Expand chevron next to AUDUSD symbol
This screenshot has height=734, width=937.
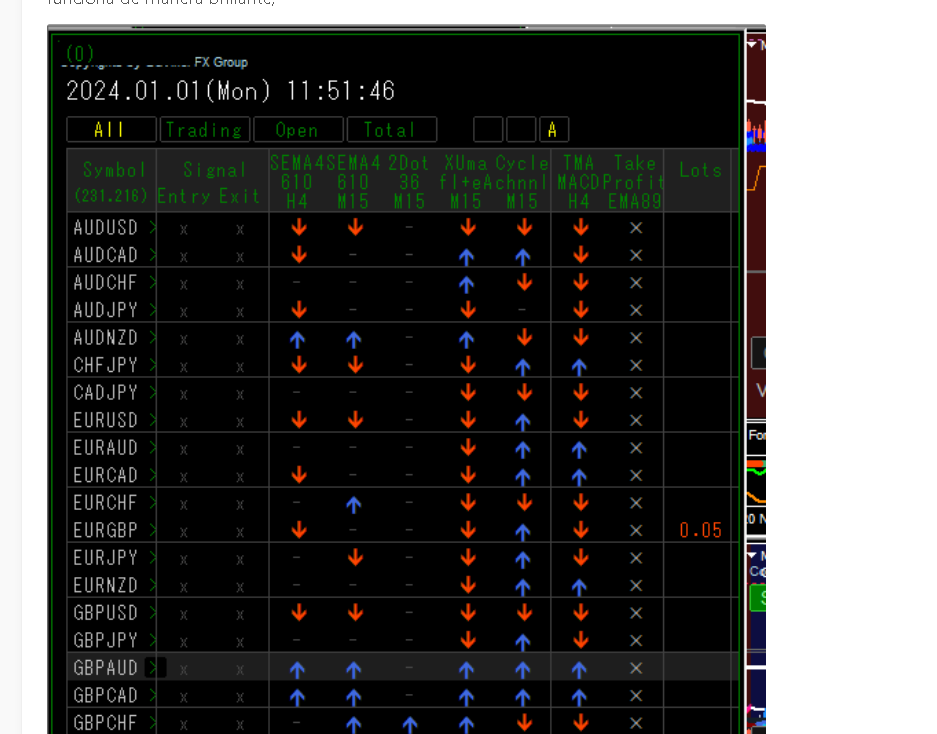click(x=153, y=227)
